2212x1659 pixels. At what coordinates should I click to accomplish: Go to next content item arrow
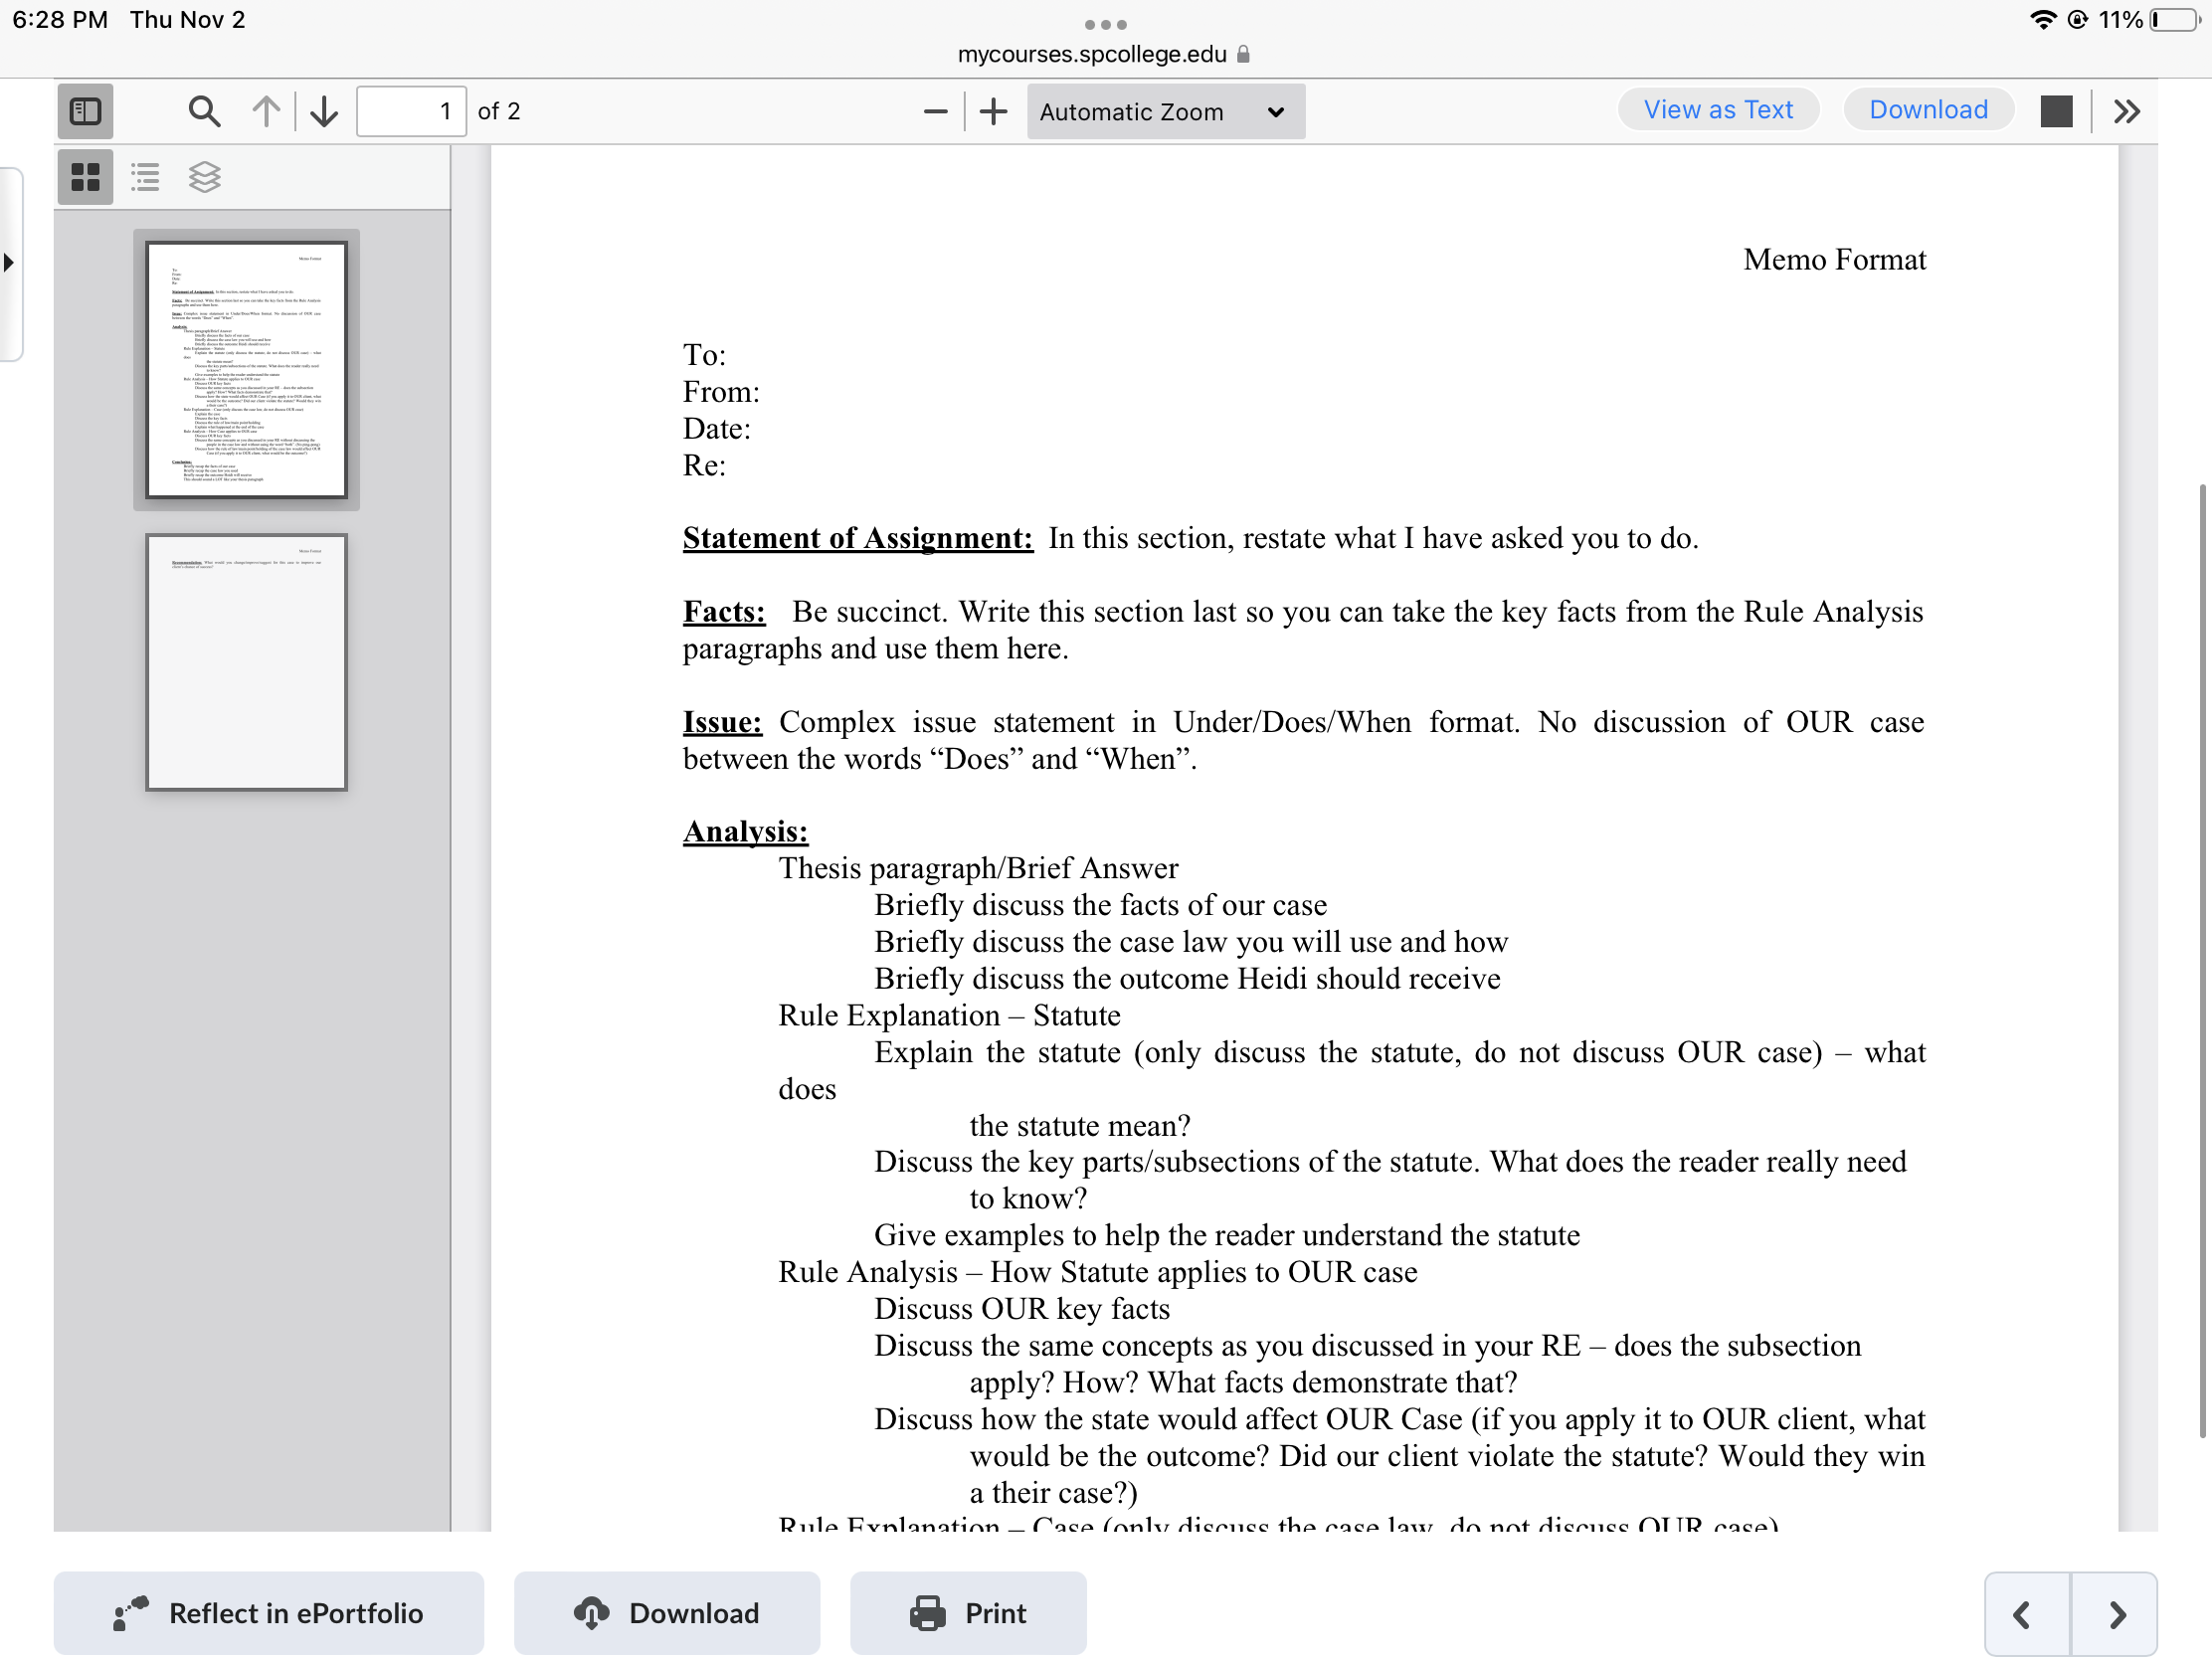coord(2116,1613)
